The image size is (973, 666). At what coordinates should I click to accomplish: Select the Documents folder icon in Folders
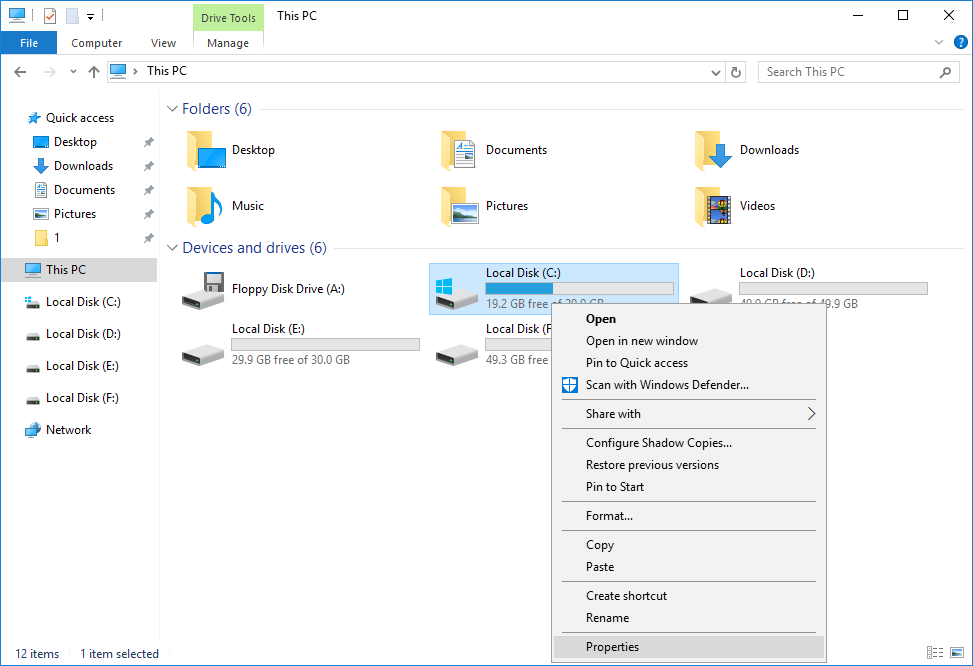(459, 150)
